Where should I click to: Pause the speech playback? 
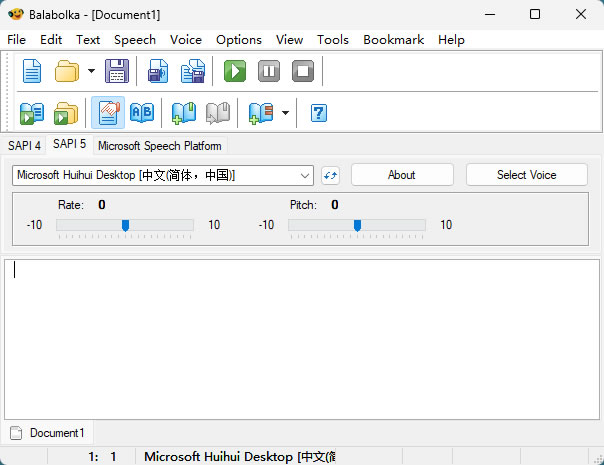(x=269, y=71)
